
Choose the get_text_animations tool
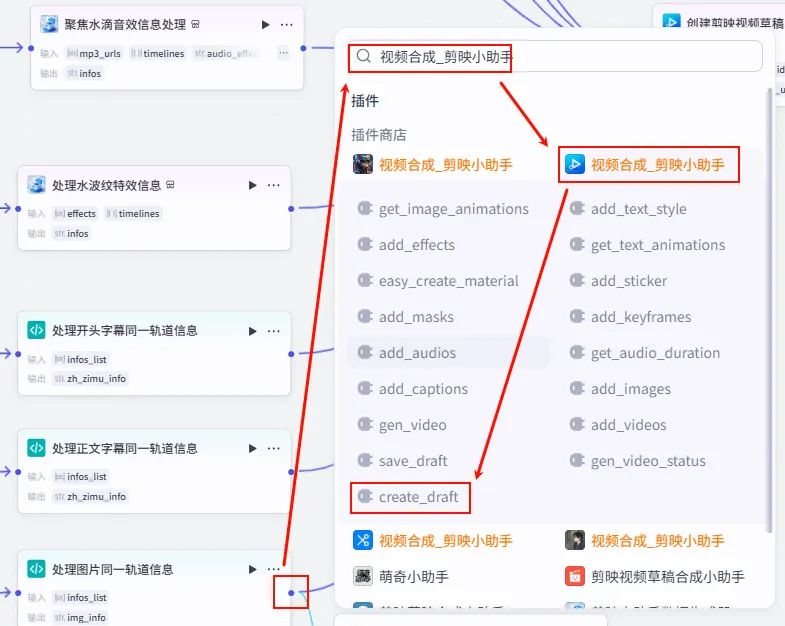pyautogui.click(x=648, y=245)
